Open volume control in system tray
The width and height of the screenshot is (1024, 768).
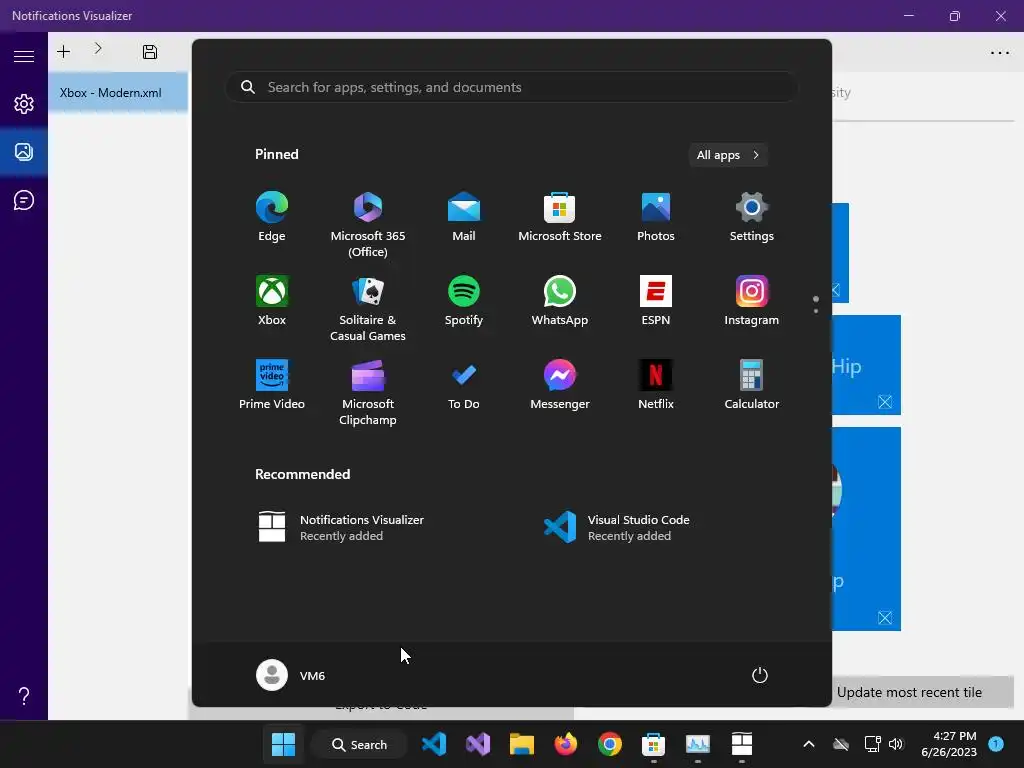[896, 744]
